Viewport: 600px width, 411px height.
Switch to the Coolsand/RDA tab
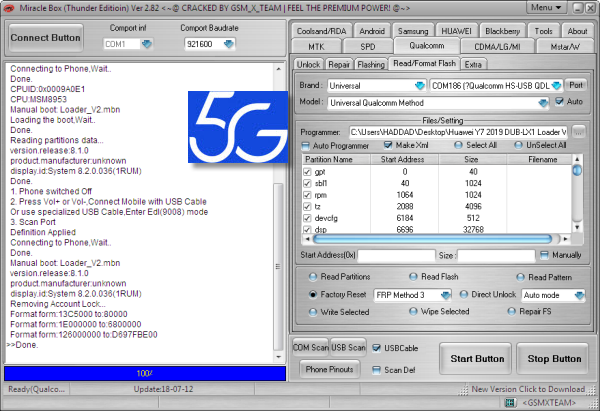click(321, 31)
